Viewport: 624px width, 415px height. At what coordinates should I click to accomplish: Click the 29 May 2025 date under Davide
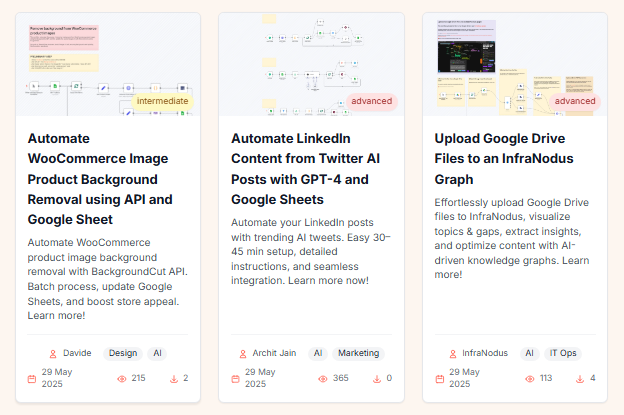(x=57, y=378)
